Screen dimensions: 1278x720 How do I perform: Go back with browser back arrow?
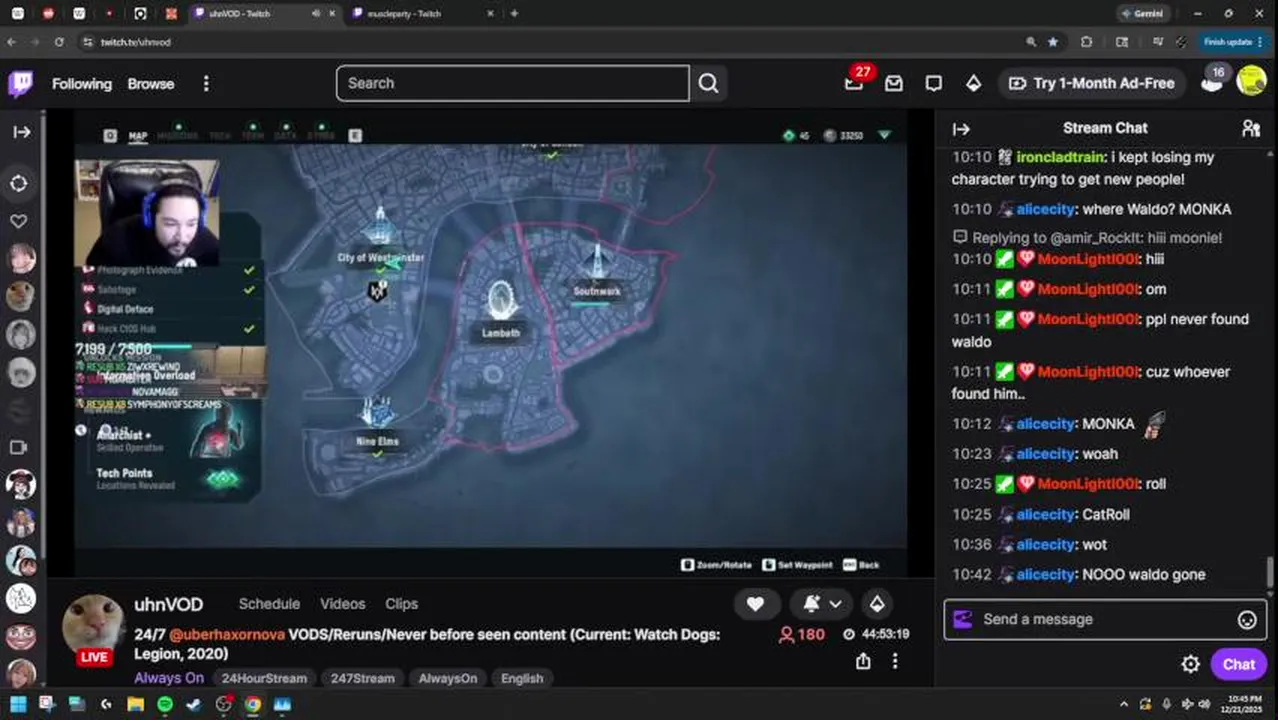(x=12, y=42)
